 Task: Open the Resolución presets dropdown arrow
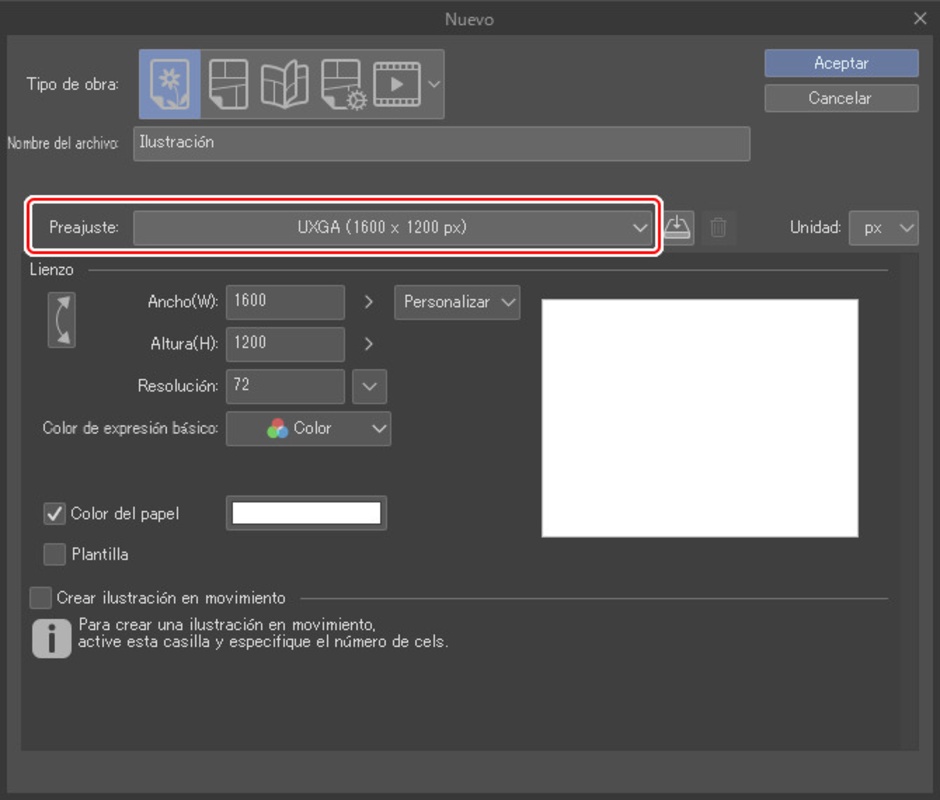(x=370, y=386)
